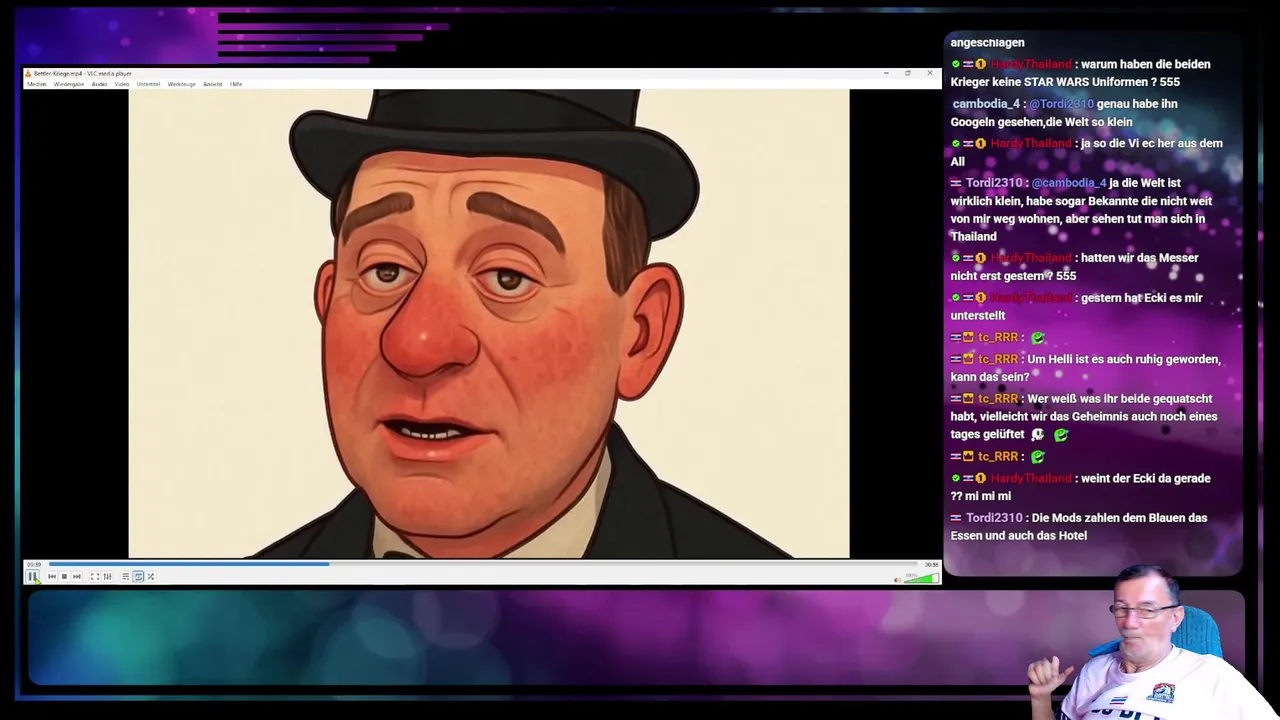Show the VLC playlist
1280x720 pixels.
tap(126, 576)
